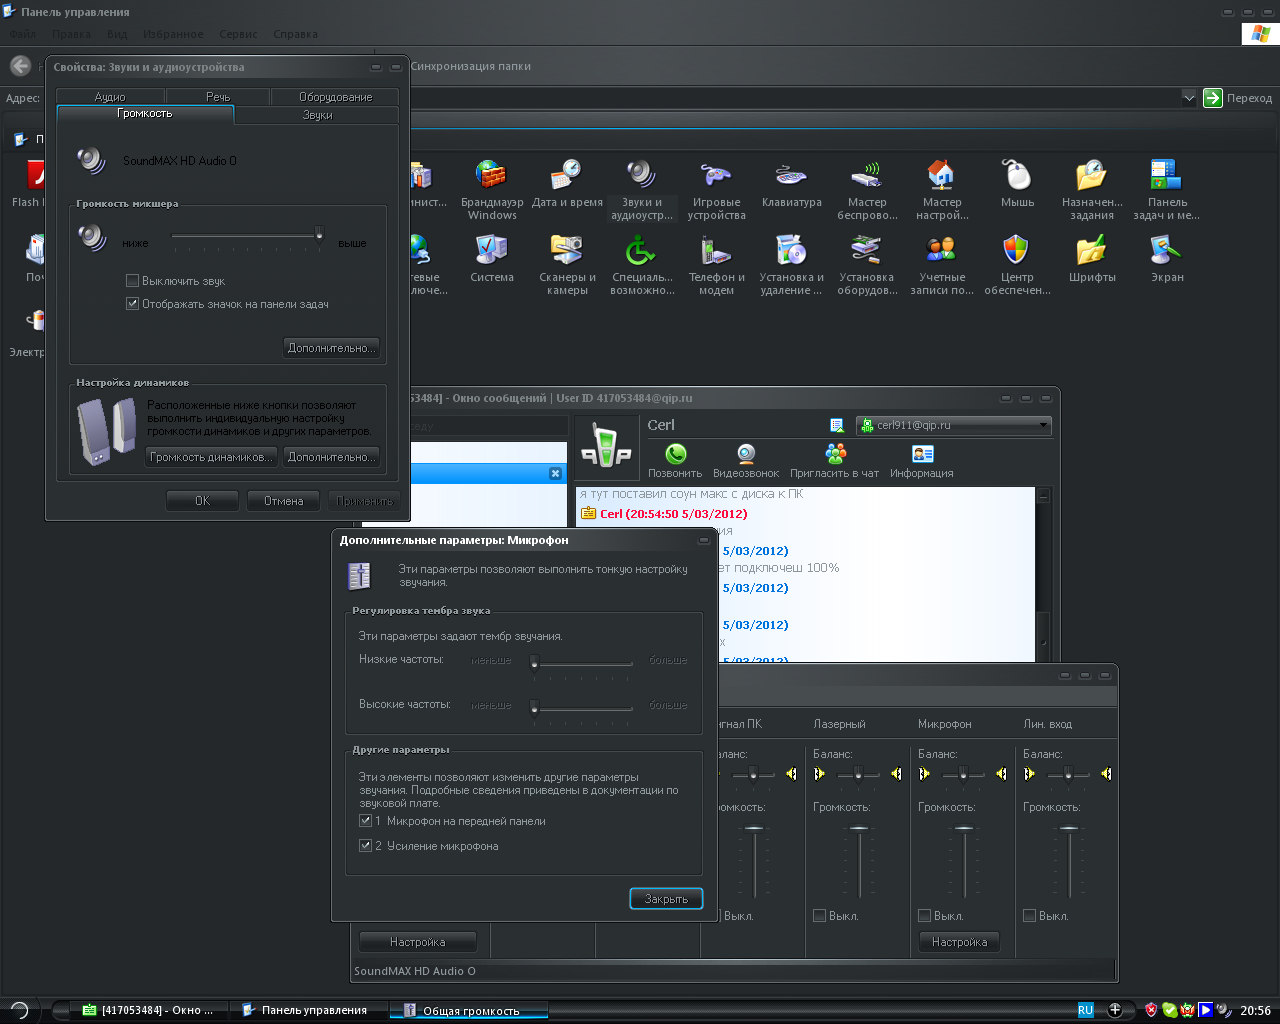The width and height of the screenshot is (1280, 1024).
Task: Click speaker Дополнительно button in Настройка динамиков
Action: click(x=331, y=457)
